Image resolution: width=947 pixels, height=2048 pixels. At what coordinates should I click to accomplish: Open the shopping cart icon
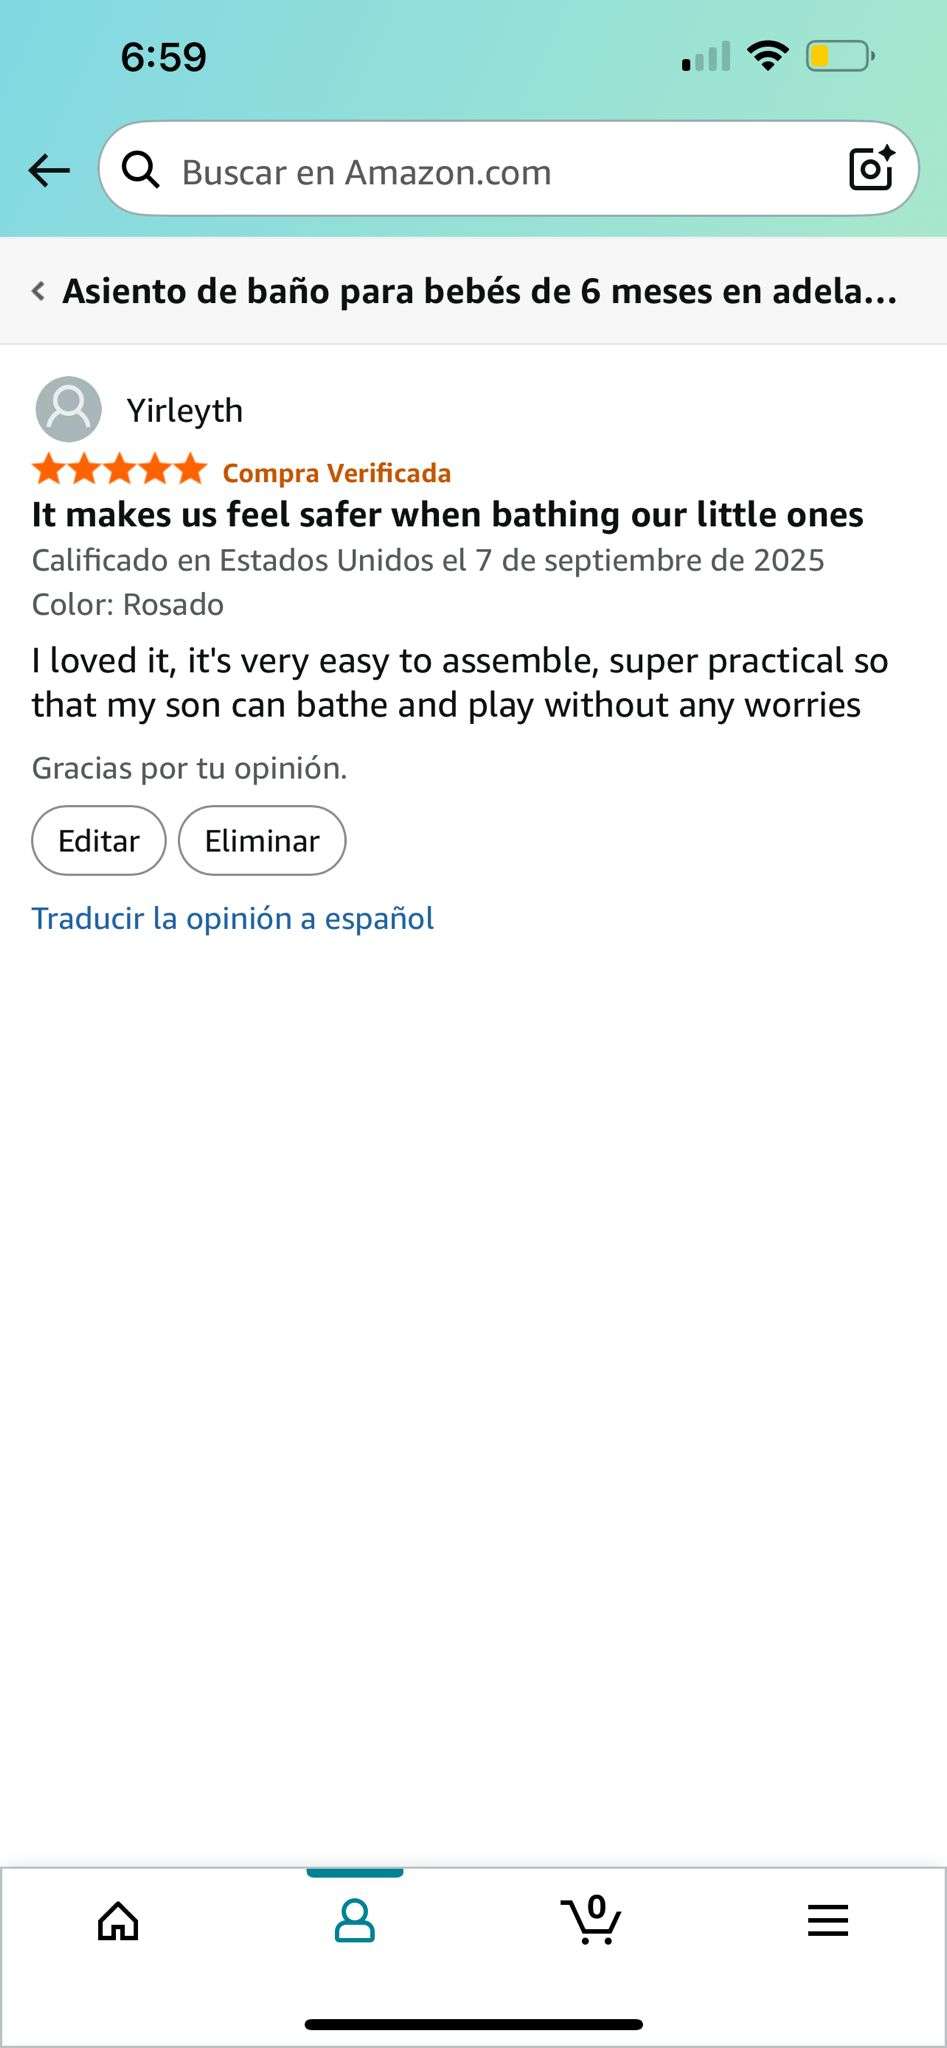(591, 1920)
